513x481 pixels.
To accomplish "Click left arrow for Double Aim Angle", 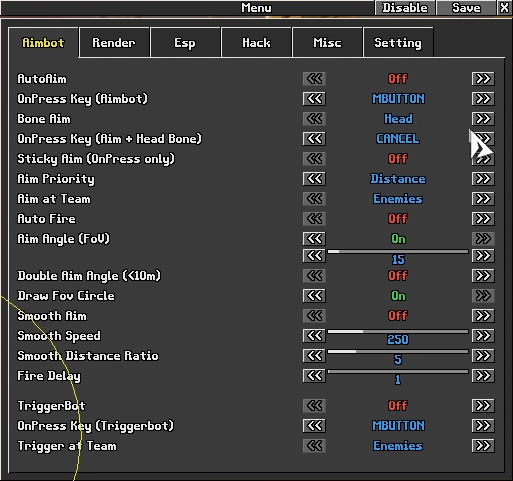I will click(314, 276).
